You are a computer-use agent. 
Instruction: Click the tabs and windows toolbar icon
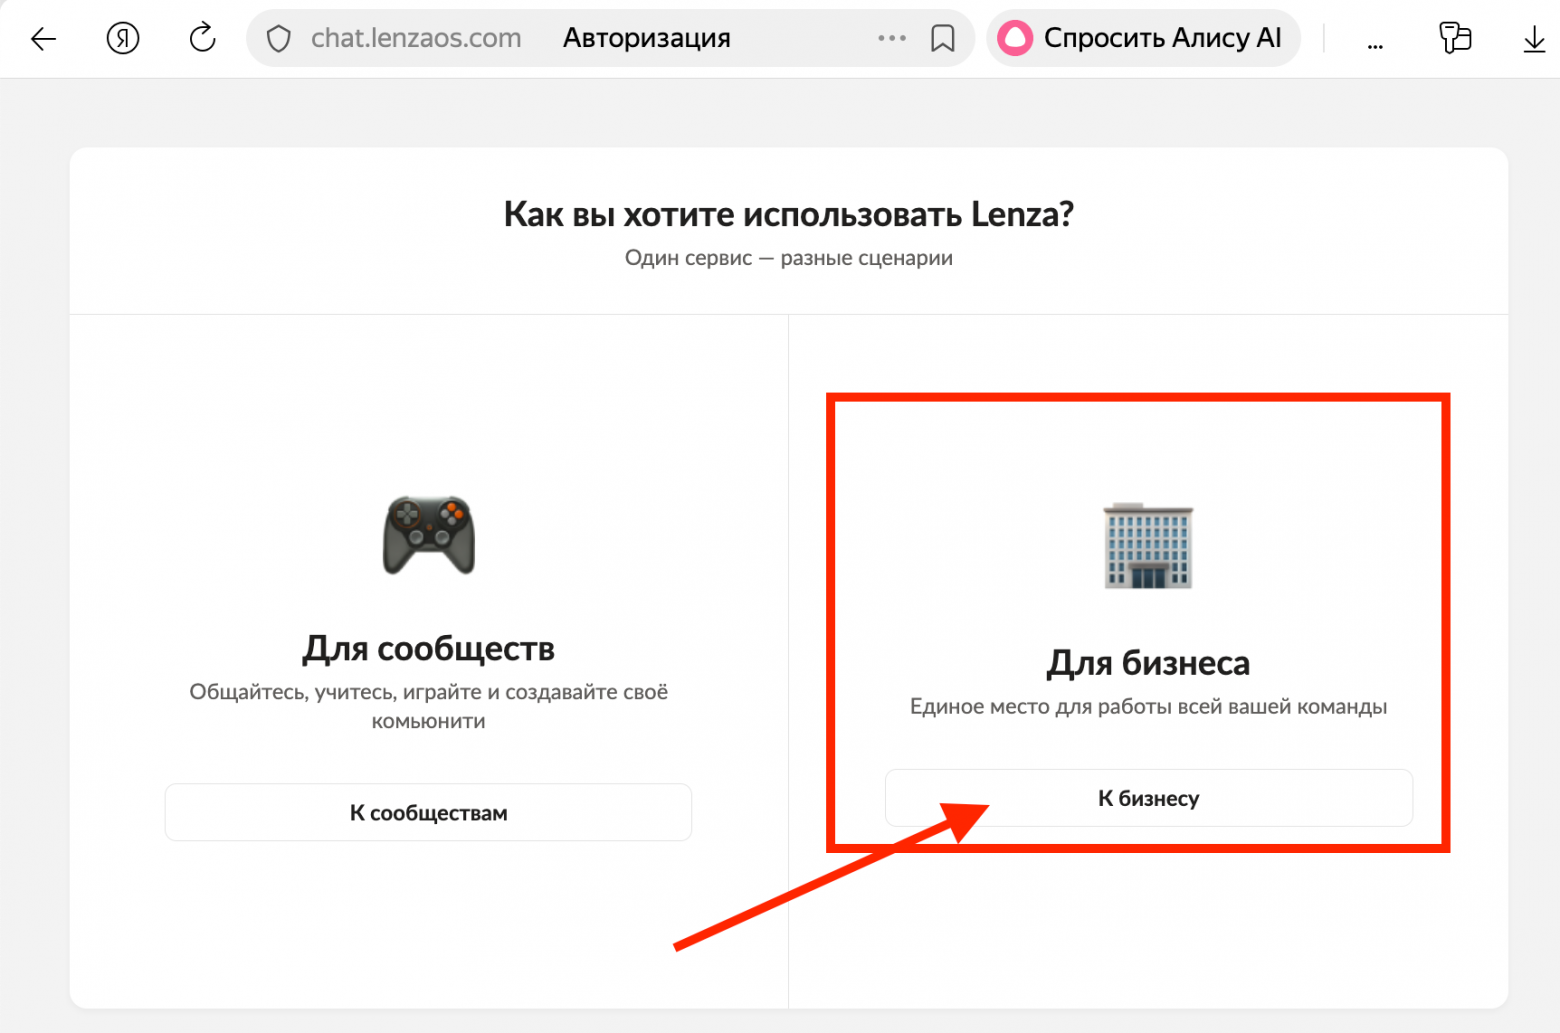(1455, 38)
